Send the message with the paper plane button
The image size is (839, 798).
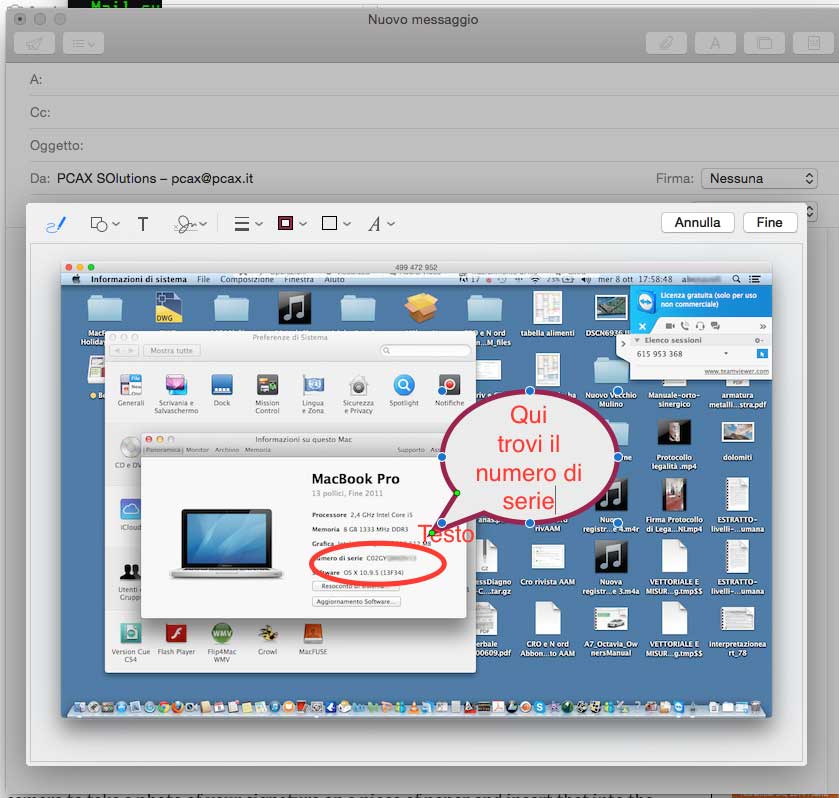point(34,43)
